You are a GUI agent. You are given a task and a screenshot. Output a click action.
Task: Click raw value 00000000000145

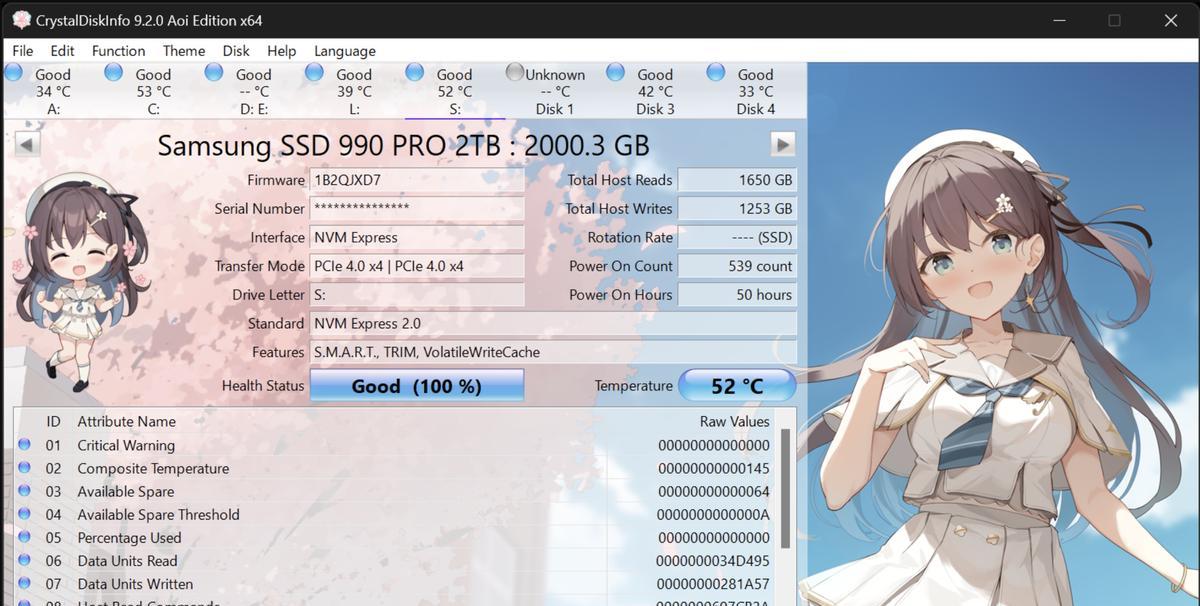(714, 468)
